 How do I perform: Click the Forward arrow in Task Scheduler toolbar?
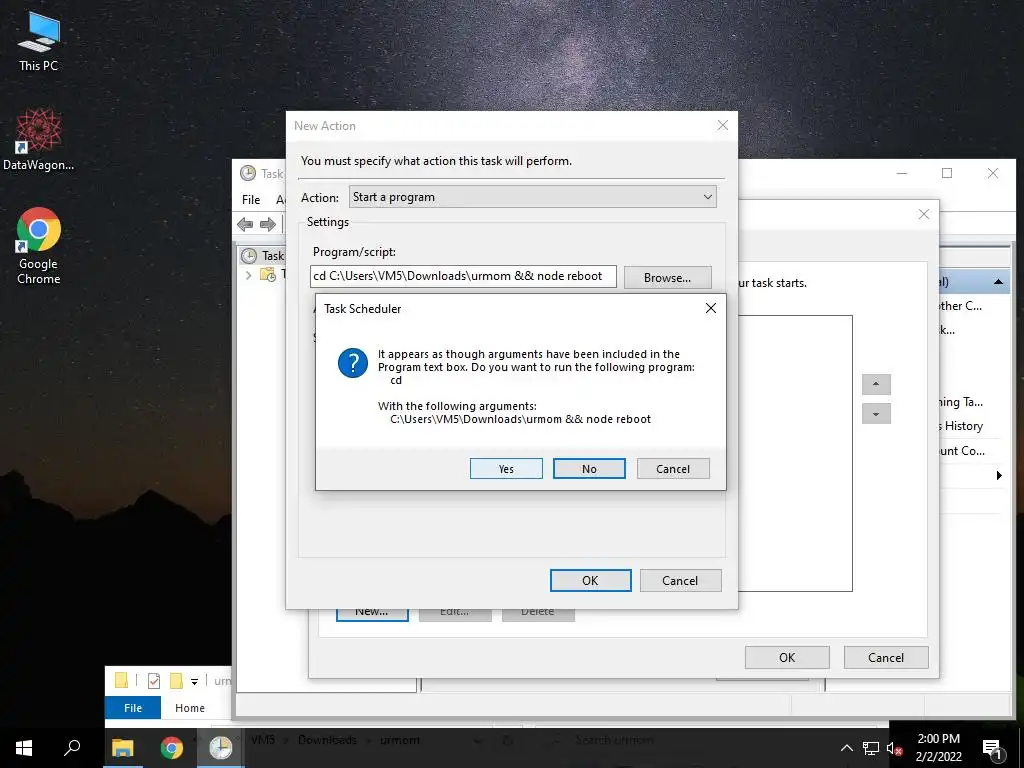pyautogui.click(x=268, y=225)
